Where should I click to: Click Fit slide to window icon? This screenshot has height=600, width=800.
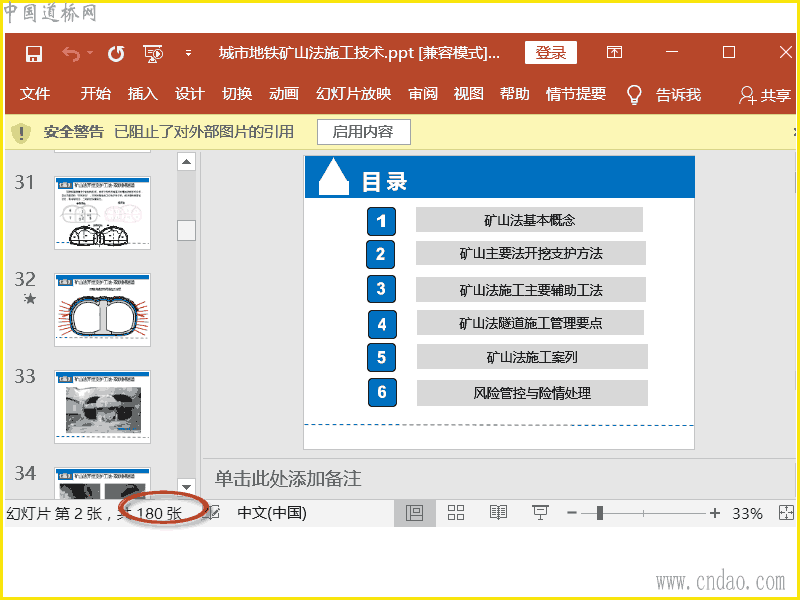point(787,513)
